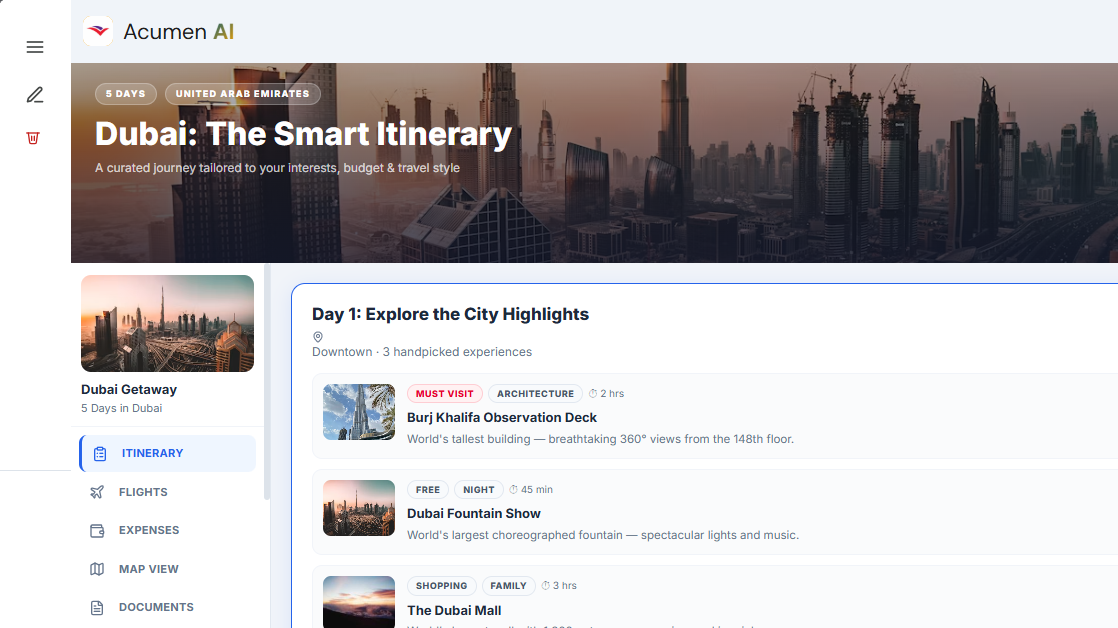1118x628 pixels.
Task: Click the Acumen AI brand name
Action: (x=179, y=31)
